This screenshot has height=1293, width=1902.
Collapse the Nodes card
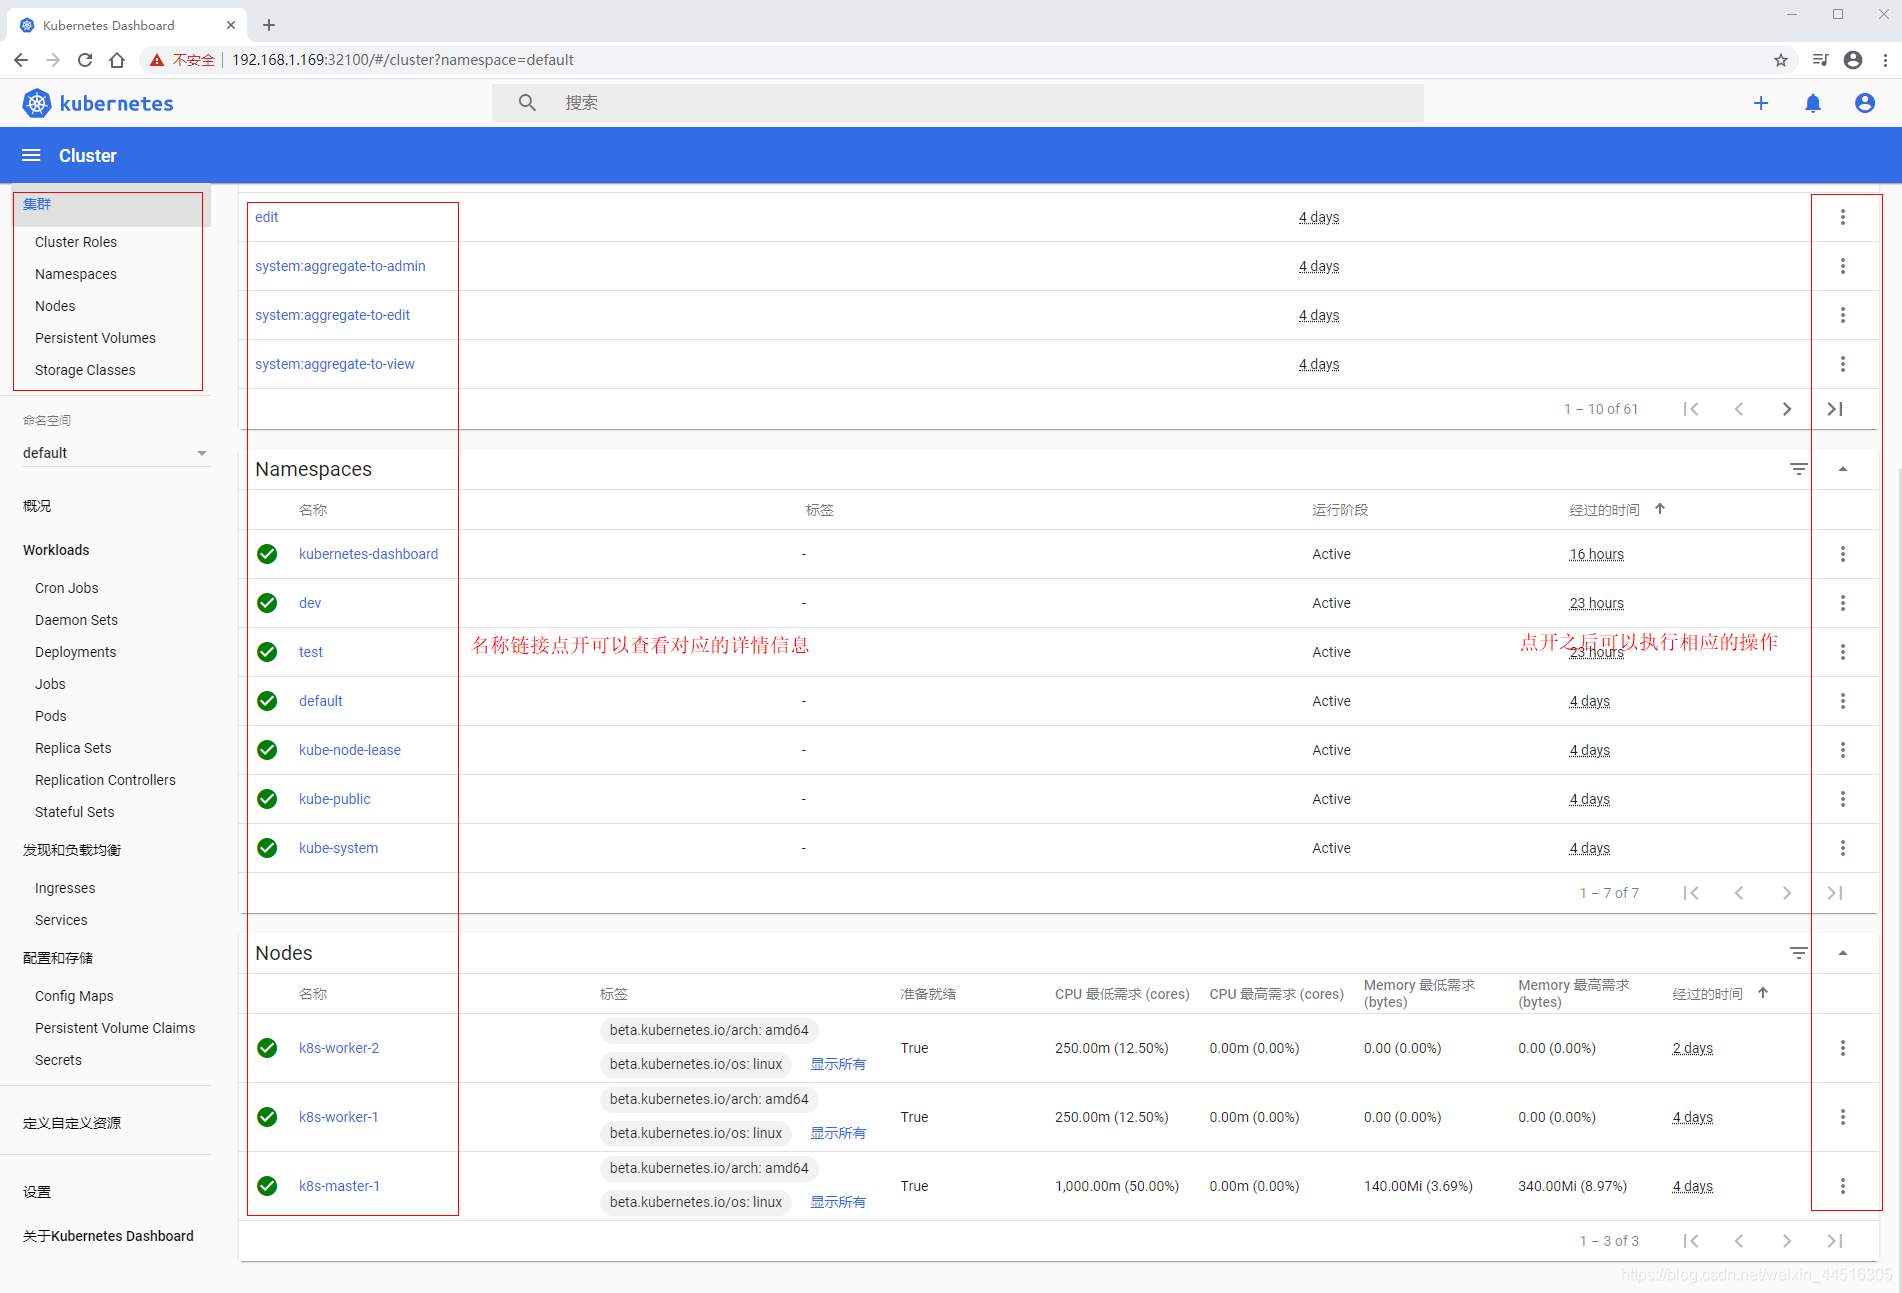1843,953
